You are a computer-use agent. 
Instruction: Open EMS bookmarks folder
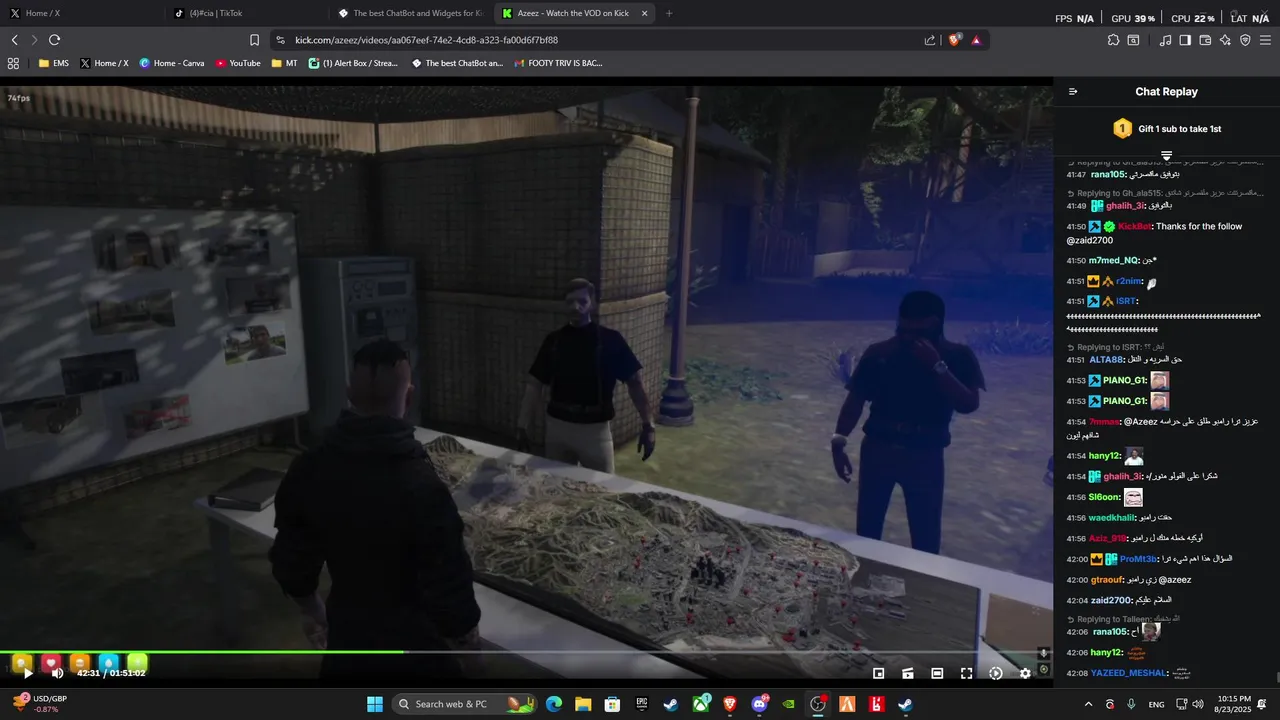[54, 63]
